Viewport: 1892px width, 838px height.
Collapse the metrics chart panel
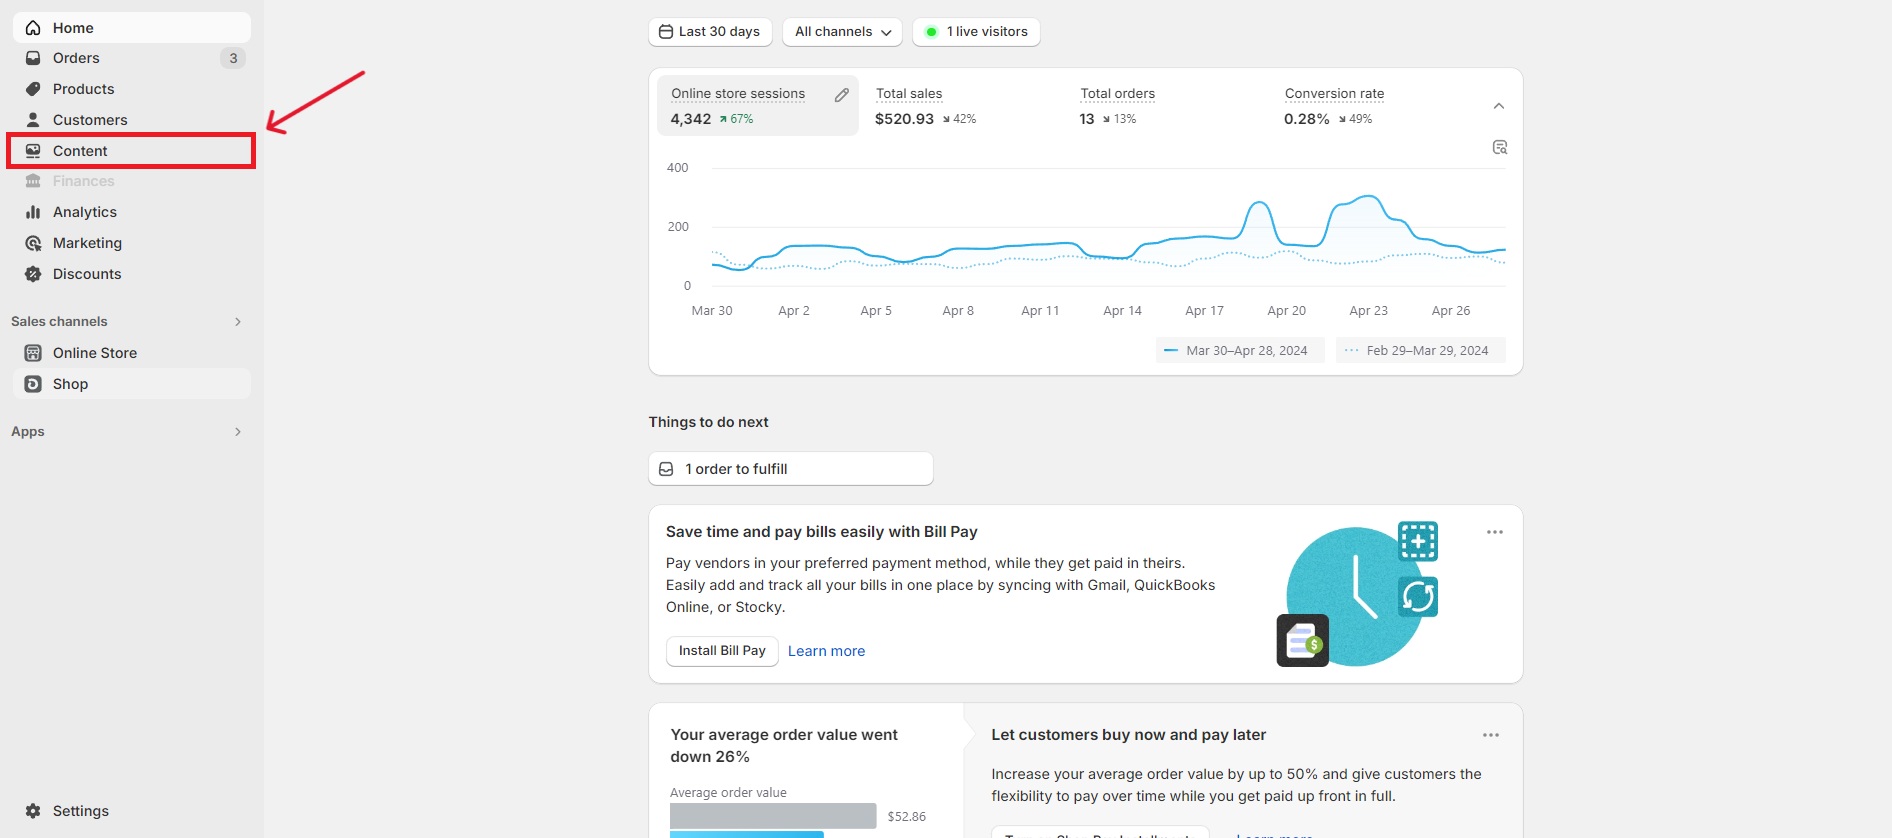1498,106
